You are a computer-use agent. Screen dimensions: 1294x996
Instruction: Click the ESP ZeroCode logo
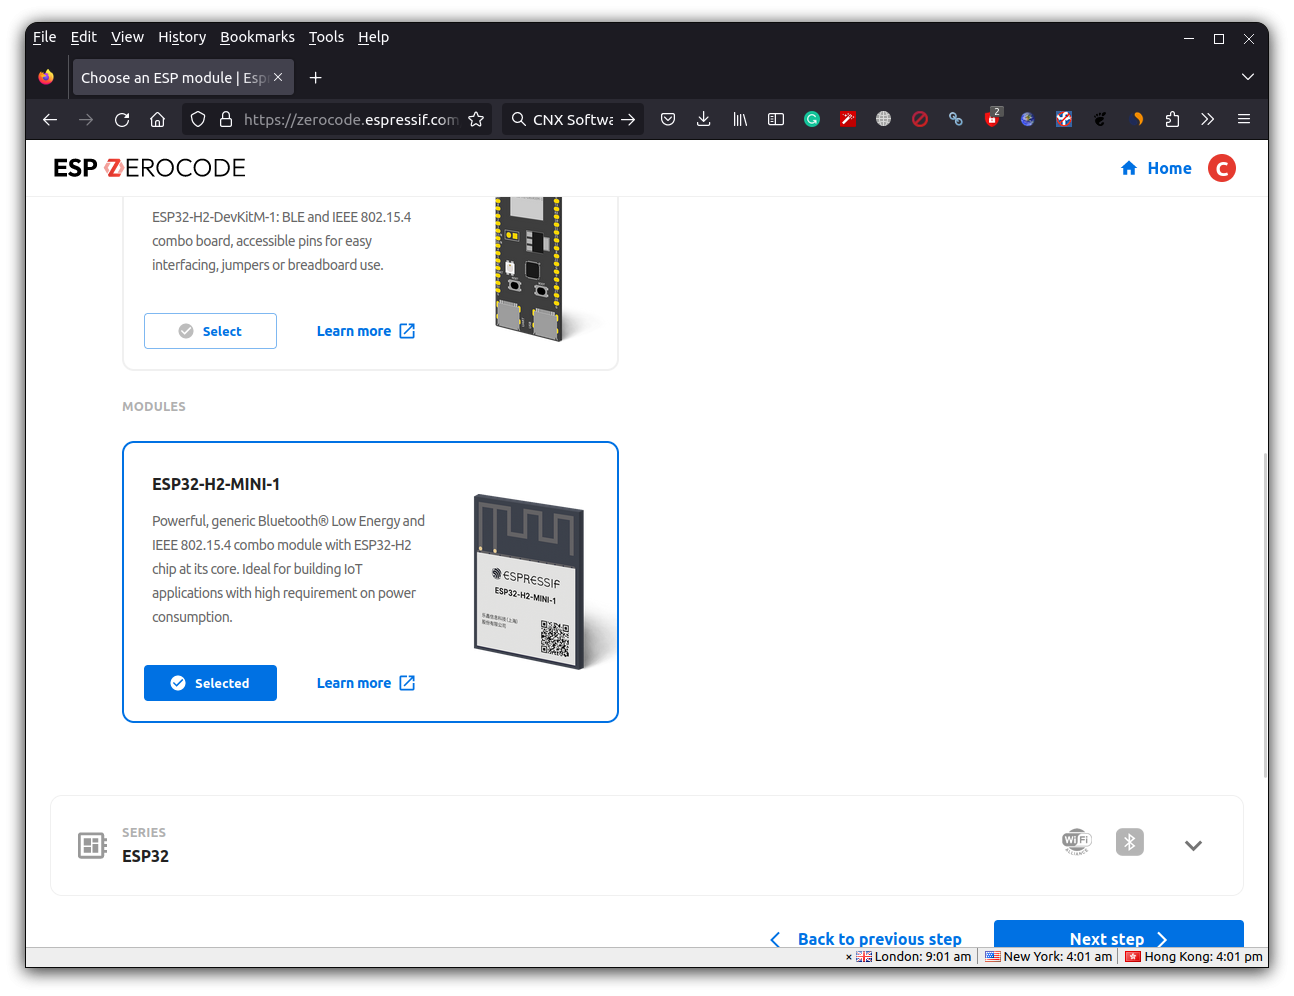149,168
